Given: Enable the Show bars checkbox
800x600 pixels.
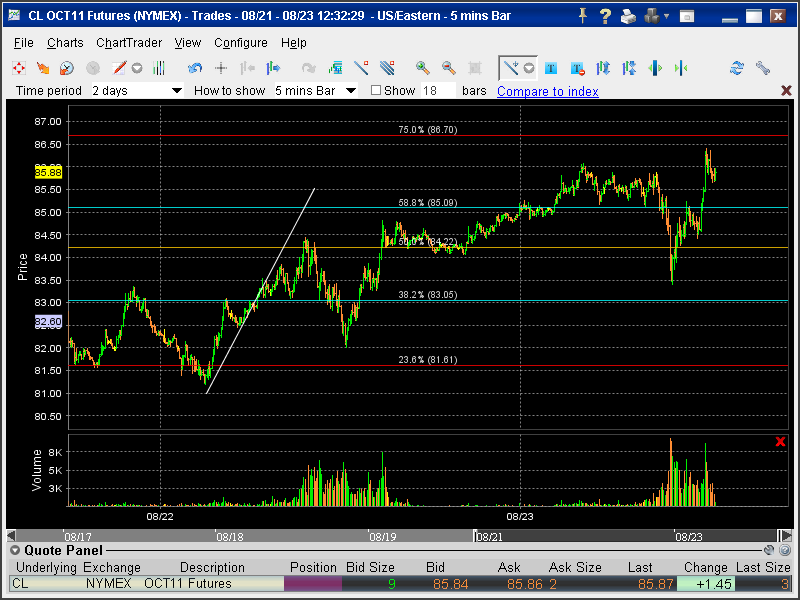Looking at the screenshot, I should pyautogui.click(x=376, y=90).
